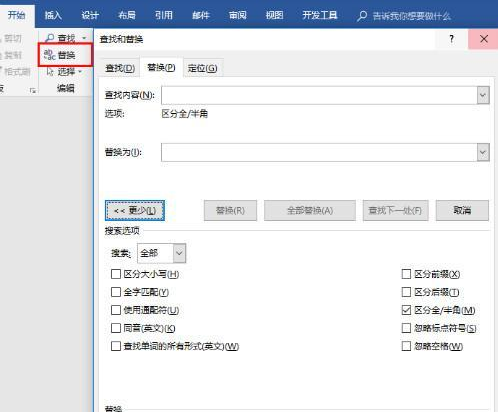
Task: Uncheck 区分全/半角(M) checkbox
Action: [406, 310]
